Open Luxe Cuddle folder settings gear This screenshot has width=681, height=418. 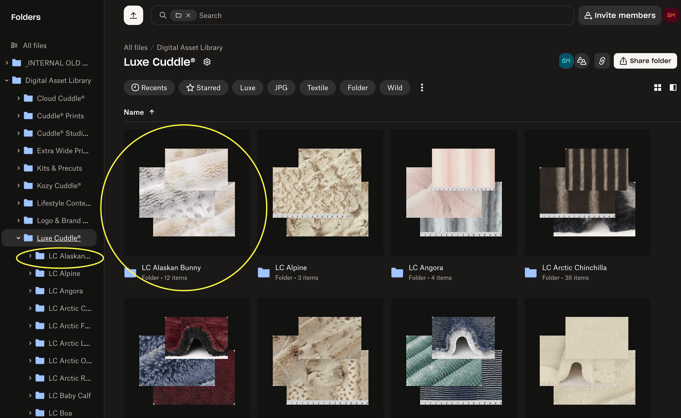(207, 62)
